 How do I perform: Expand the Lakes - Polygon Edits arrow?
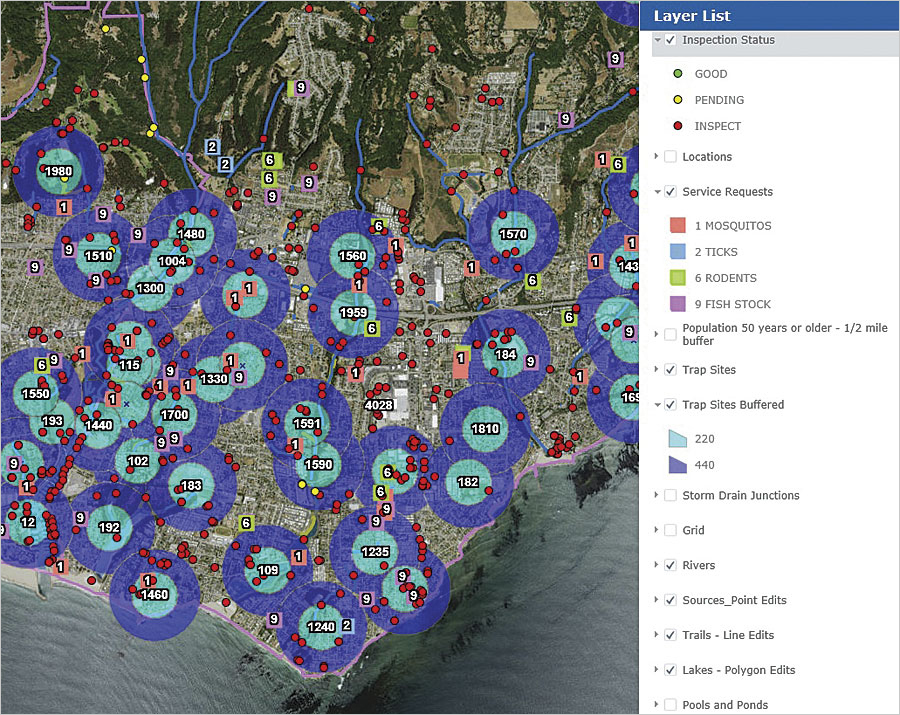click(x=656, y=670)
